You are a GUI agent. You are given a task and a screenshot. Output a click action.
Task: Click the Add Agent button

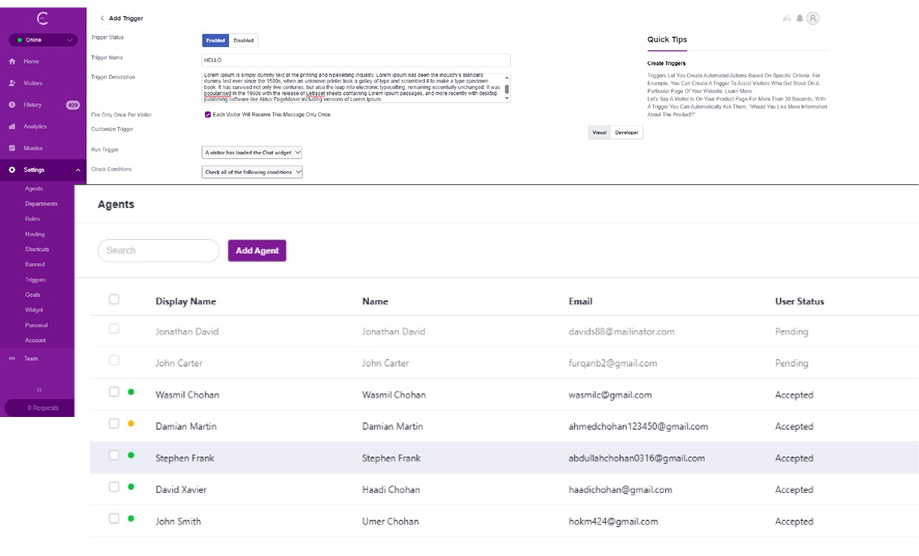(x=257, y=250)
